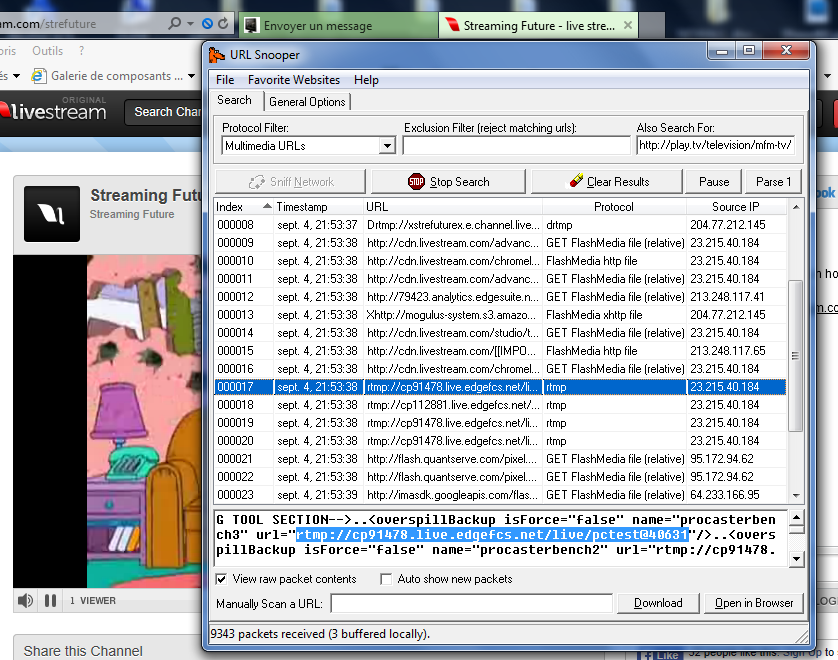Select row 000012 analytics.edgesuite entry
This screenshot has height=660, width=838.
click(x=500, y=297)
